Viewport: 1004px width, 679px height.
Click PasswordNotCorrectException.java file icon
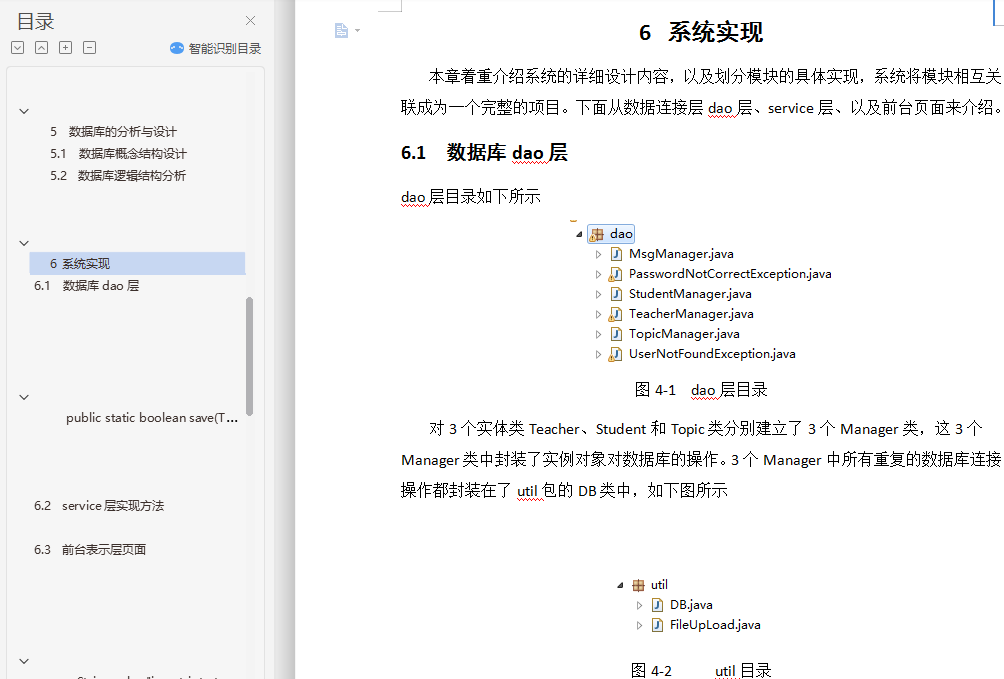coord(615,274)
